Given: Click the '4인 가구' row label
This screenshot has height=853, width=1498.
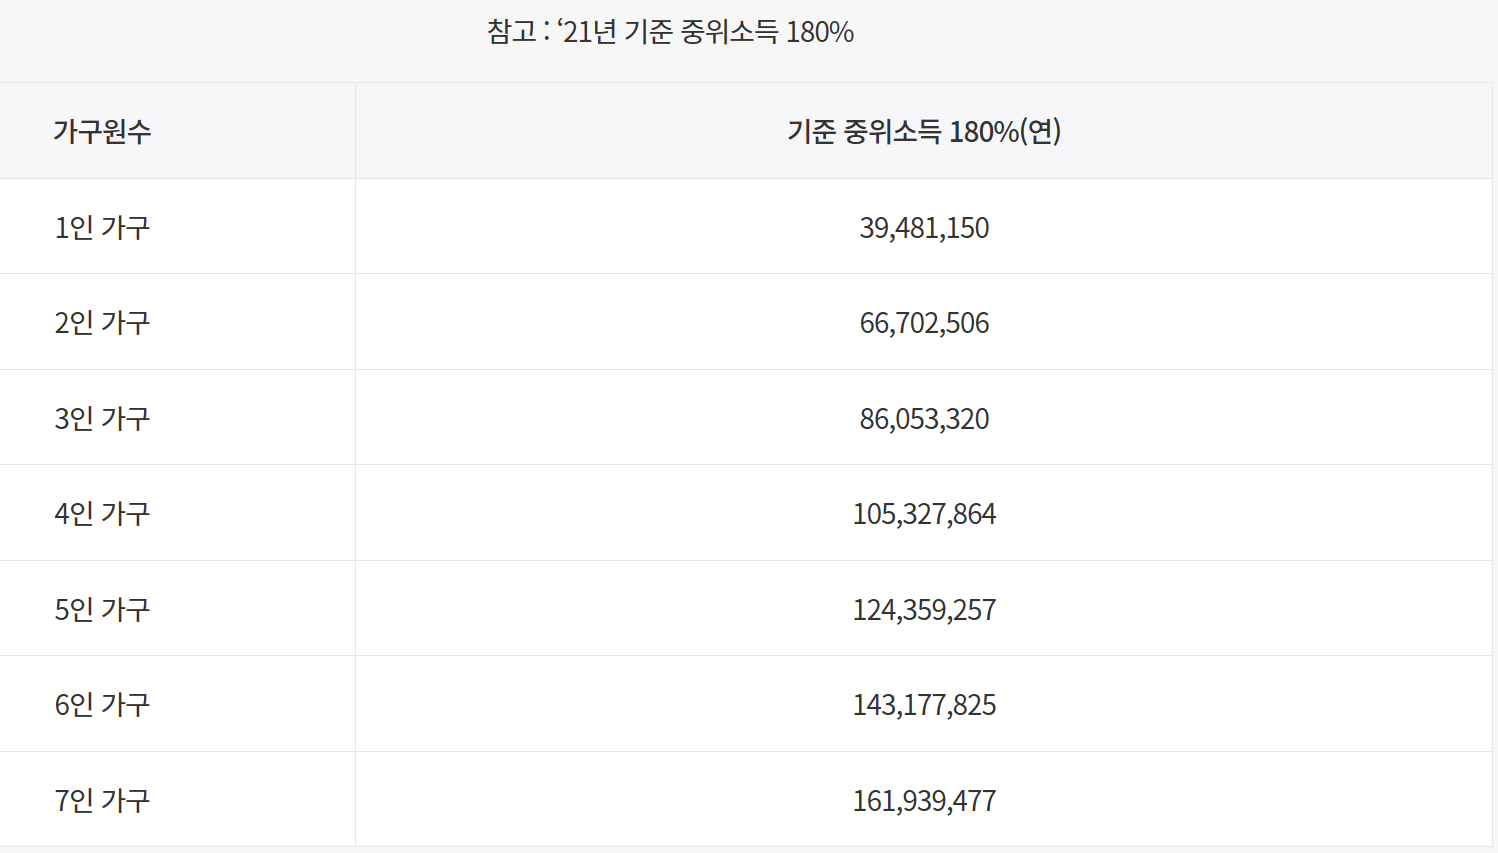Looking at the screenshot, I should tap(102, 513).
